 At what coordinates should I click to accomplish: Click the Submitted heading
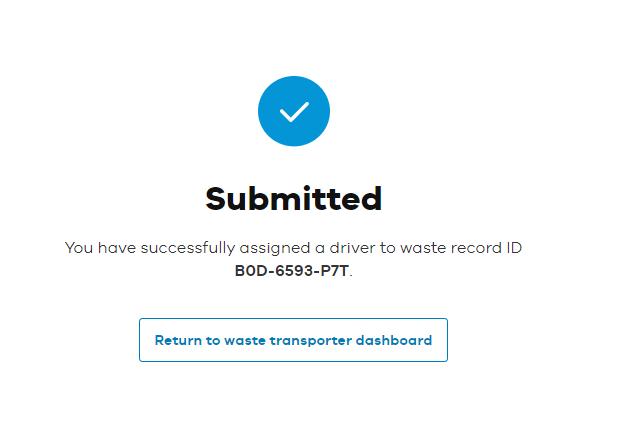293,198
